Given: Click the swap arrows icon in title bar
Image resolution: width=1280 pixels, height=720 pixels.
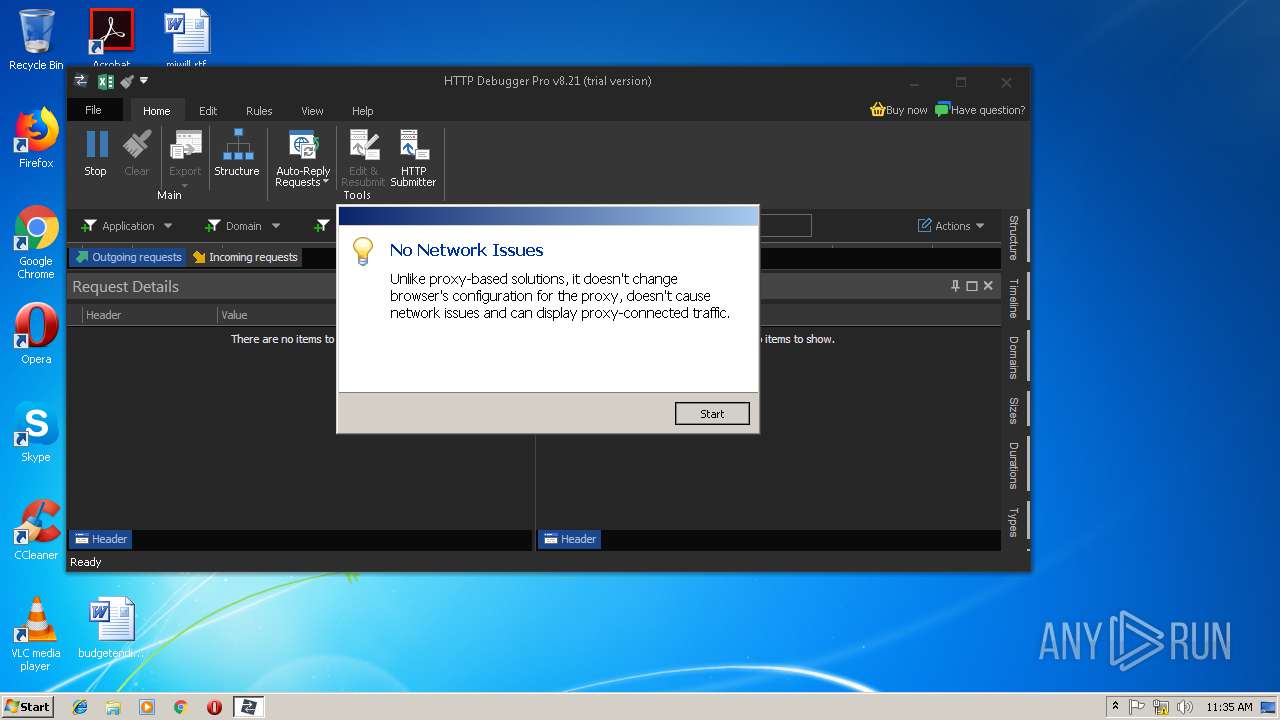Looking at the screenshot, I should tap(81, 81).
